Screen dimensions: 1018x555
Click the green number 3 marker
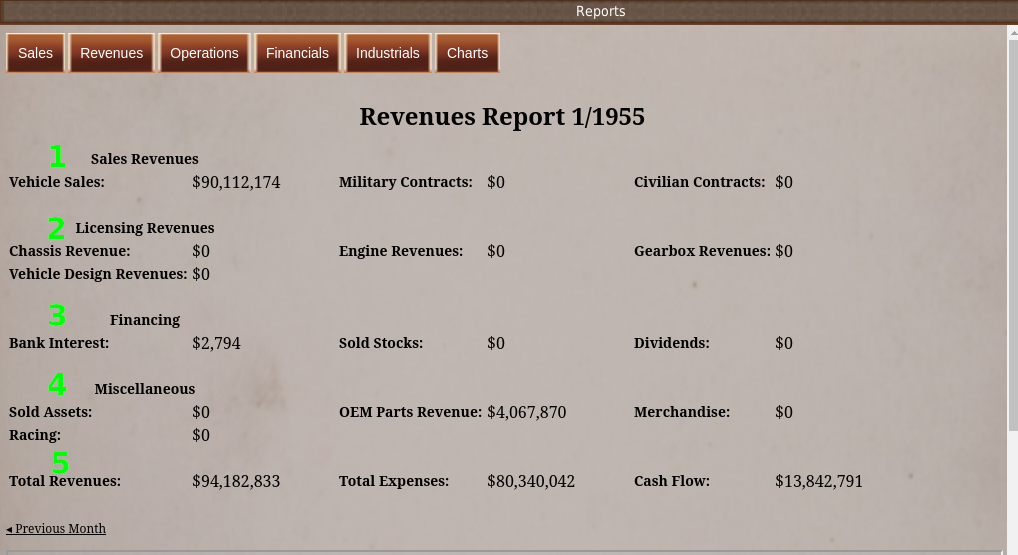point(57,316)
